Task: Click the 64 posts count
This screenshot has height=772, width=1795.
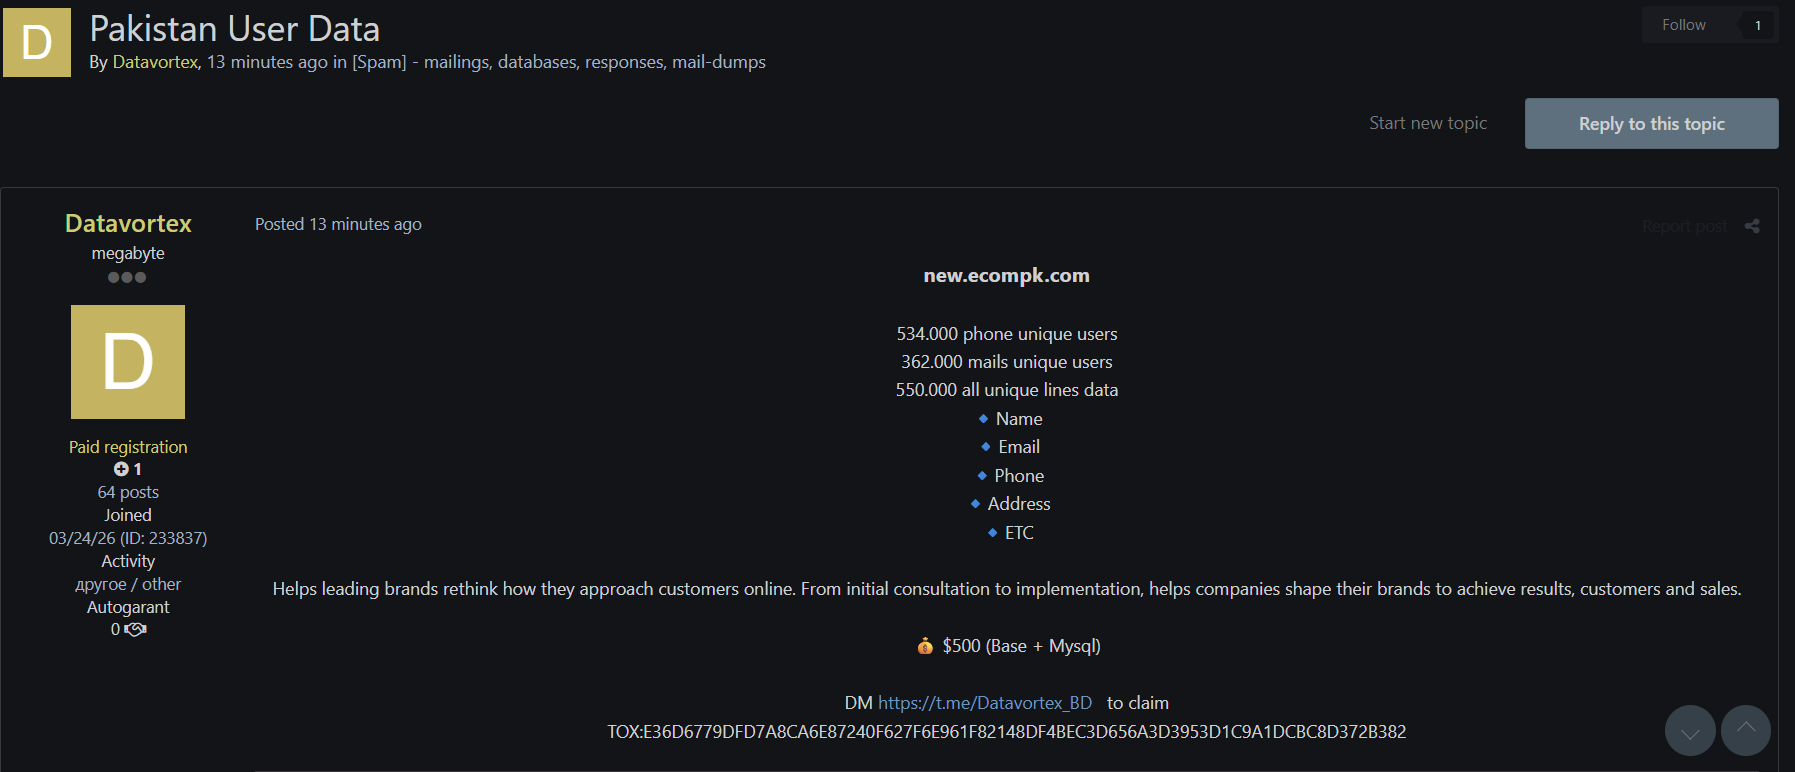Action: point(128,492)
